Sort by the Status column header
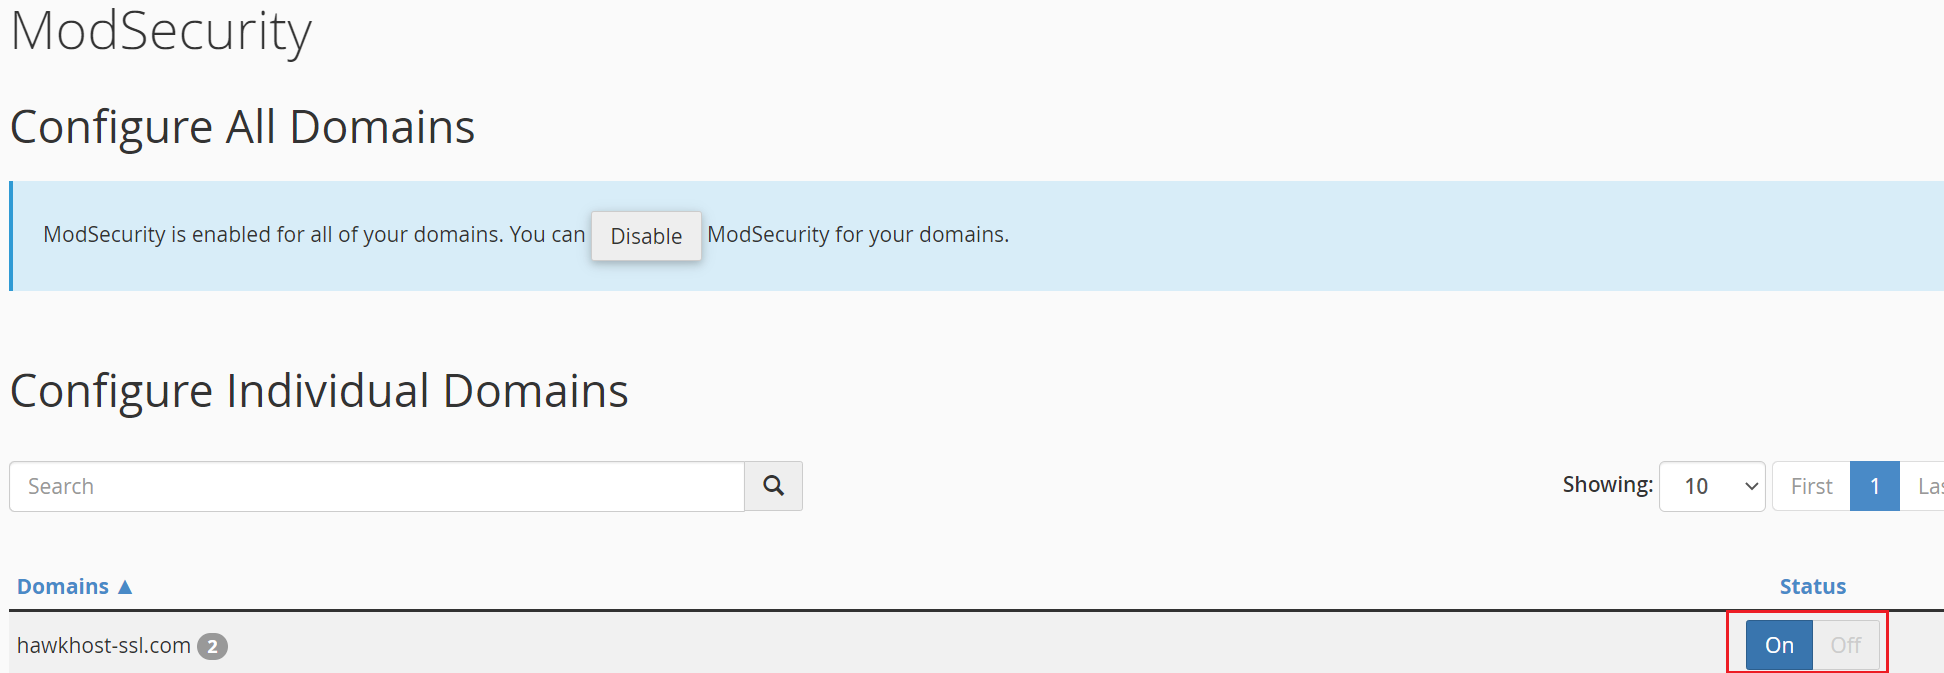 1812,587
